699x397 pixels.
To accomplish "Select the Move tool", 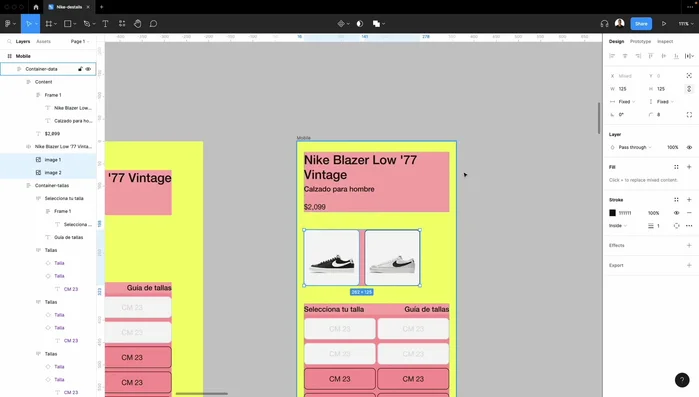I will click(x=28, y=24).
